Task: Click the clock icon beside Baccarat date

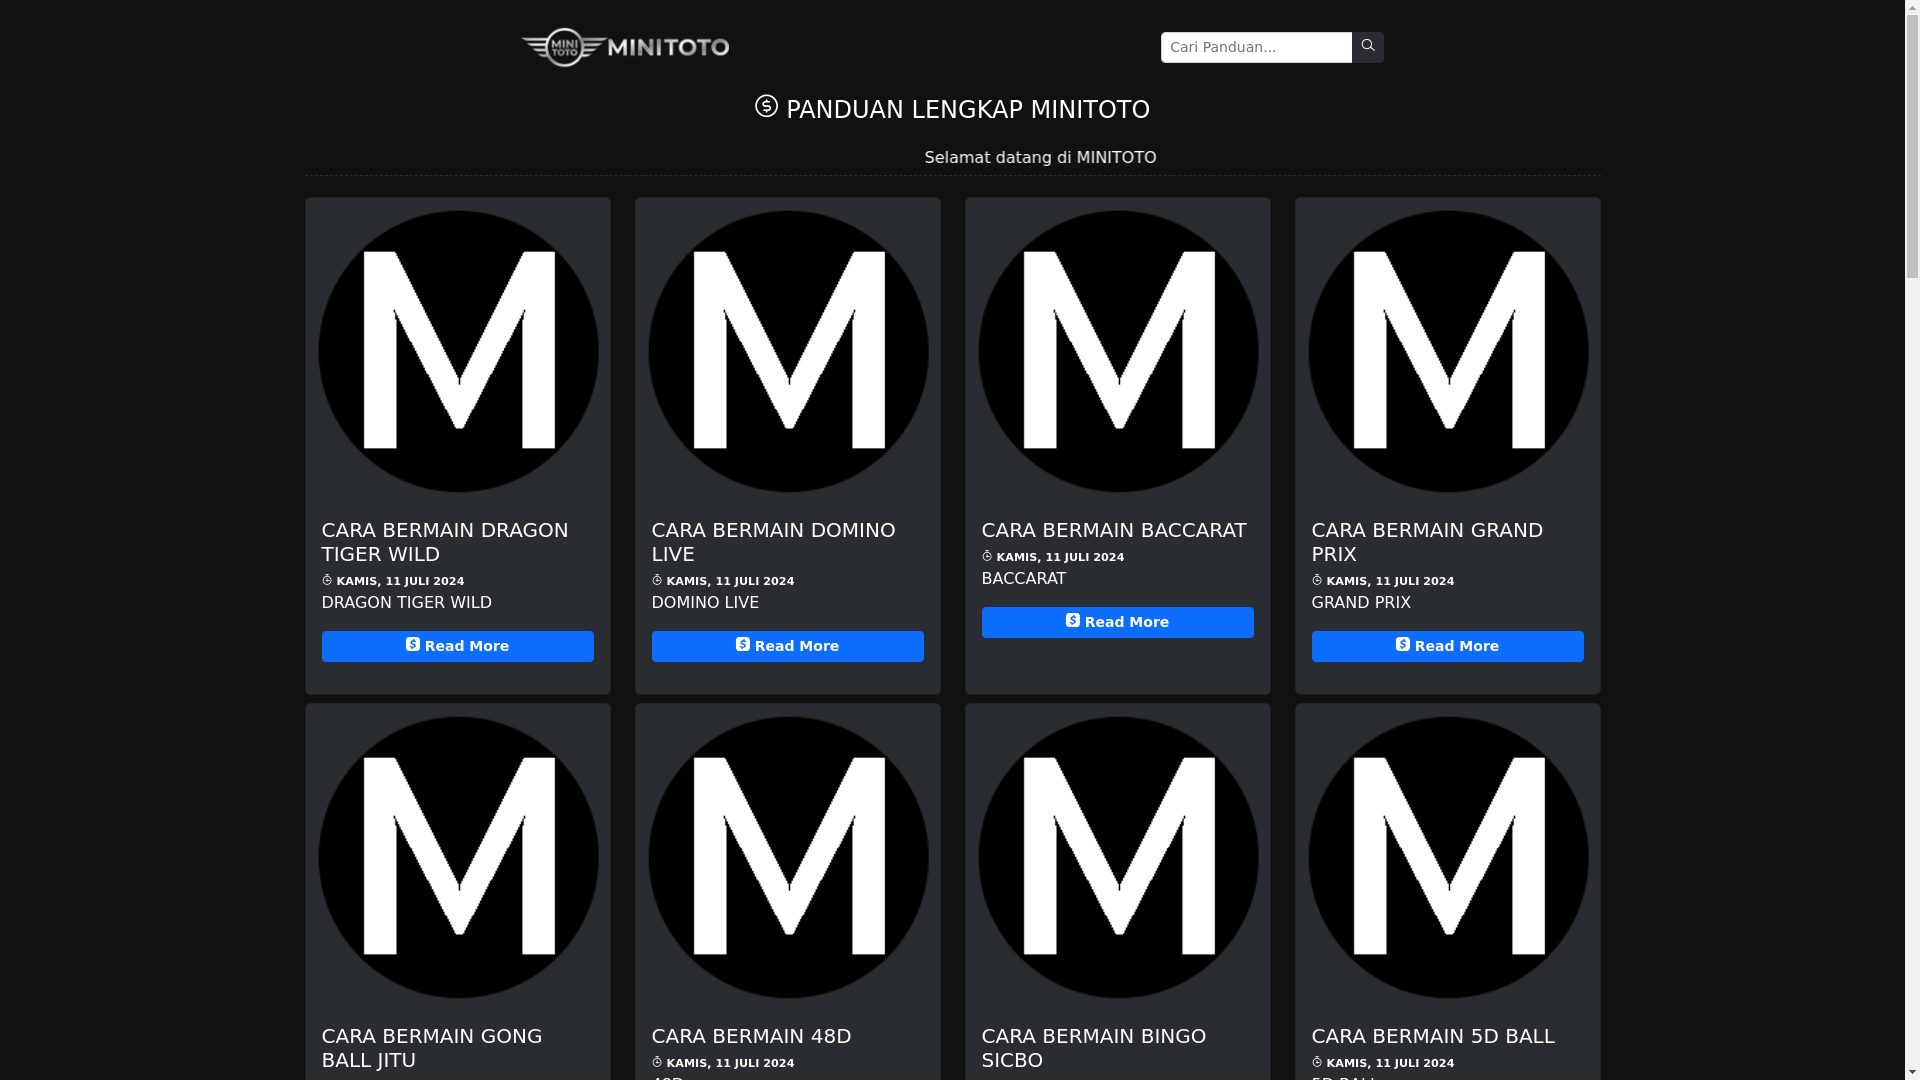Action: click(987, 556)
